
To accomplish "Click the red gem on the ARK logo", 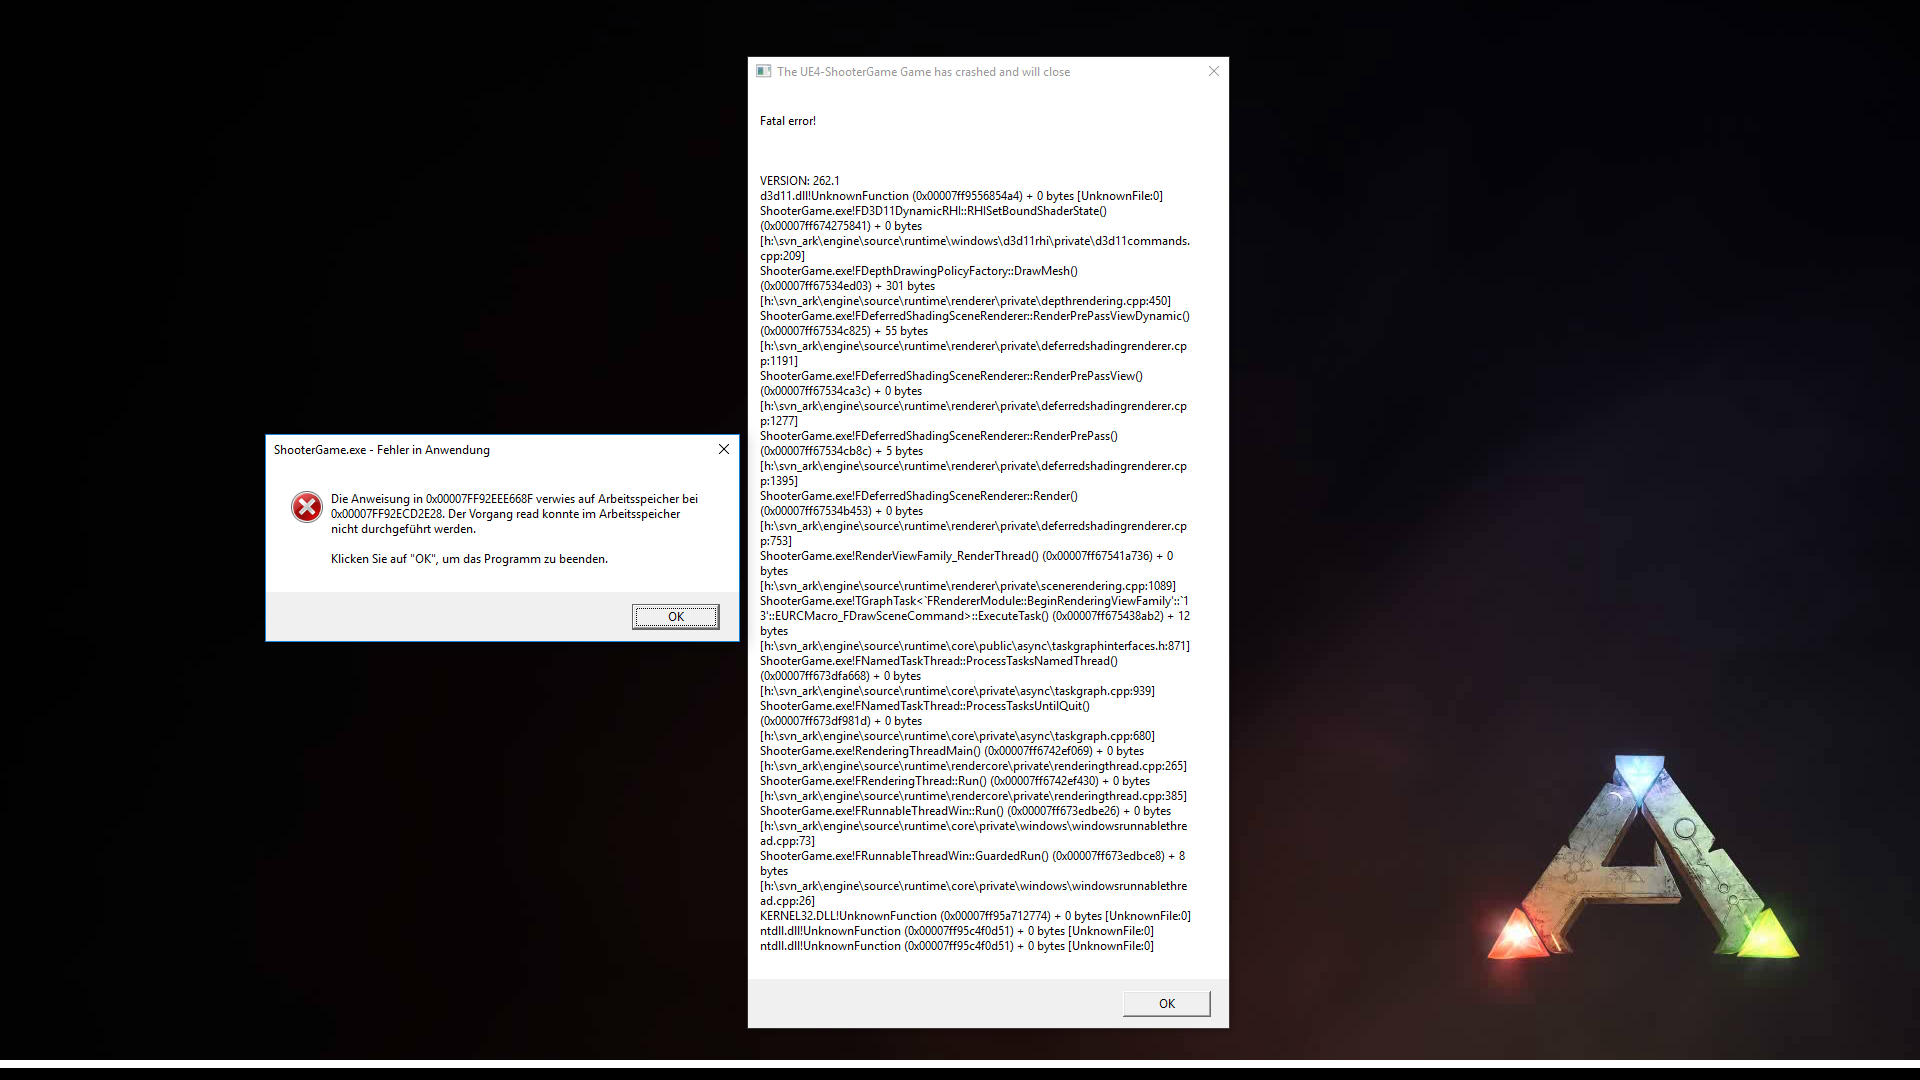I will 1518,936.
